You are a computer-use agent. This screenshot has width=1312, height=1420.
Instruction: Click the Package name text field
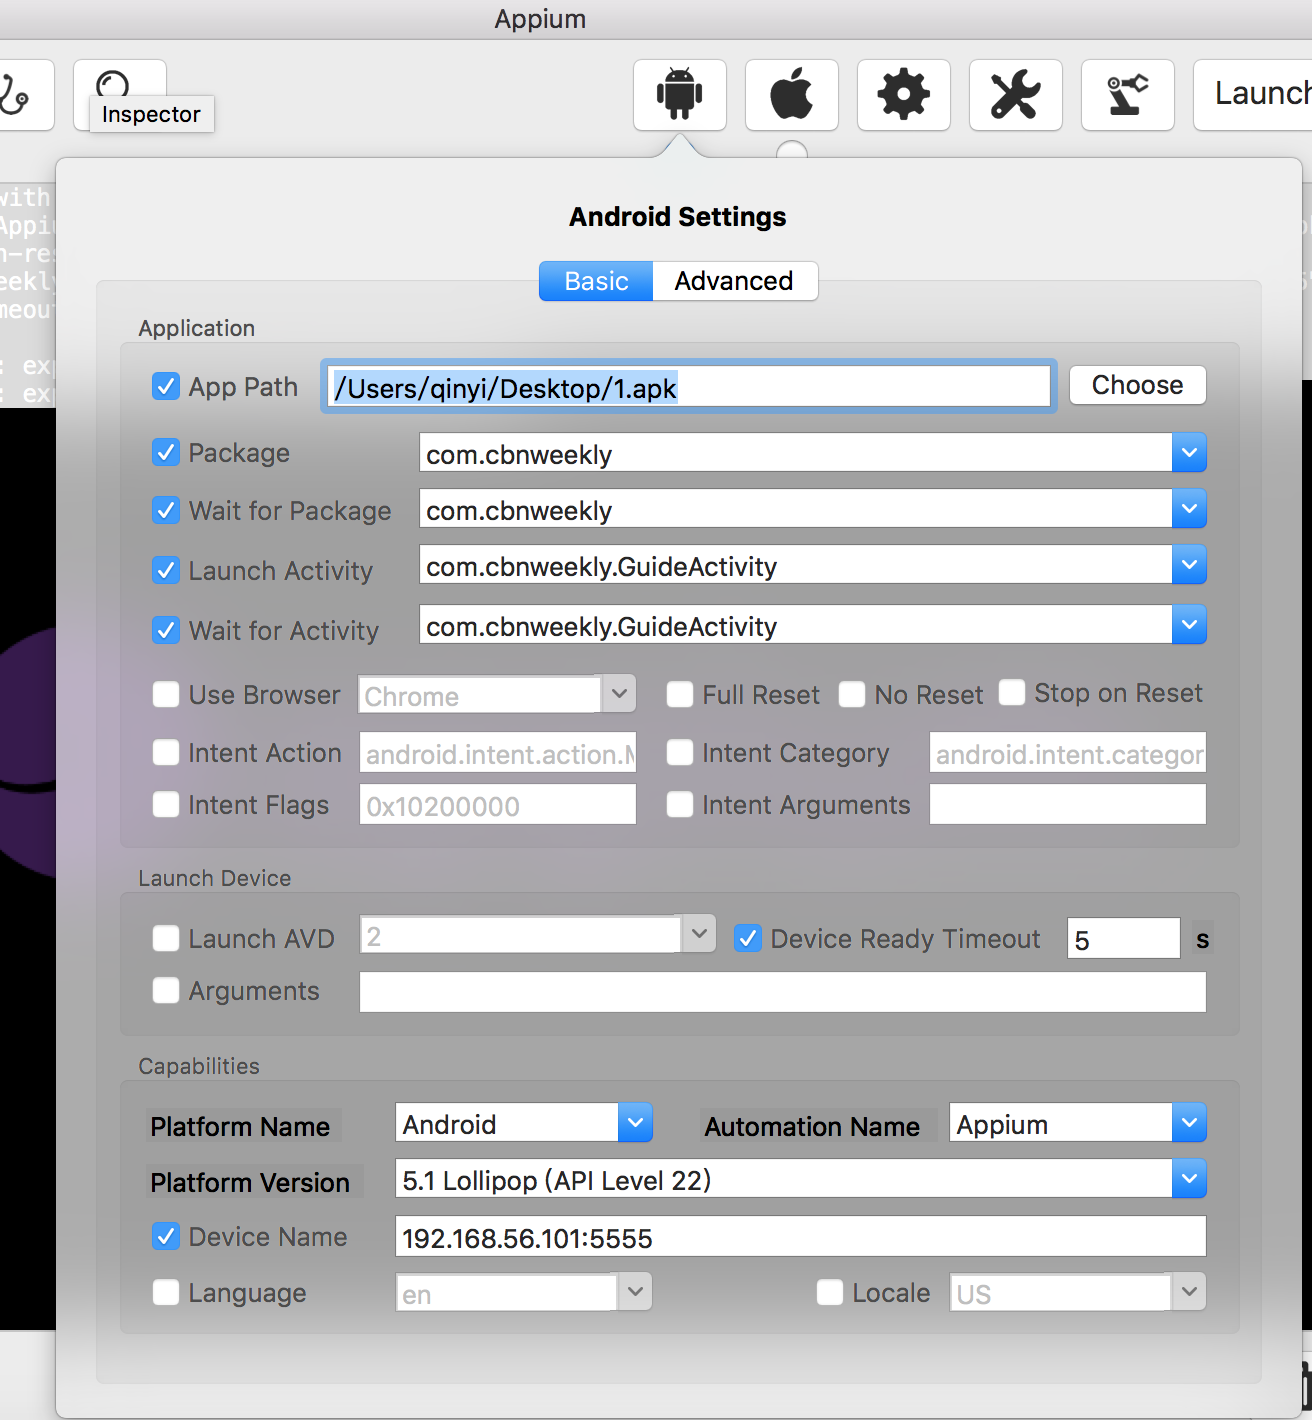pos(796,452)
